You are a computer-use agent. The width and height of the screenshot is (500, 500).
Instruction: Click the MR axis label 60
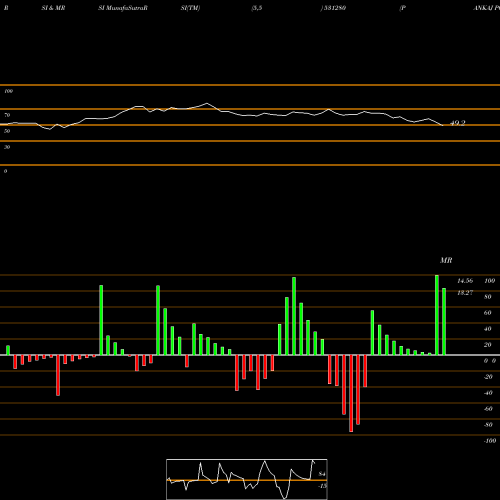pyautogui.click(x=488, y=313)
